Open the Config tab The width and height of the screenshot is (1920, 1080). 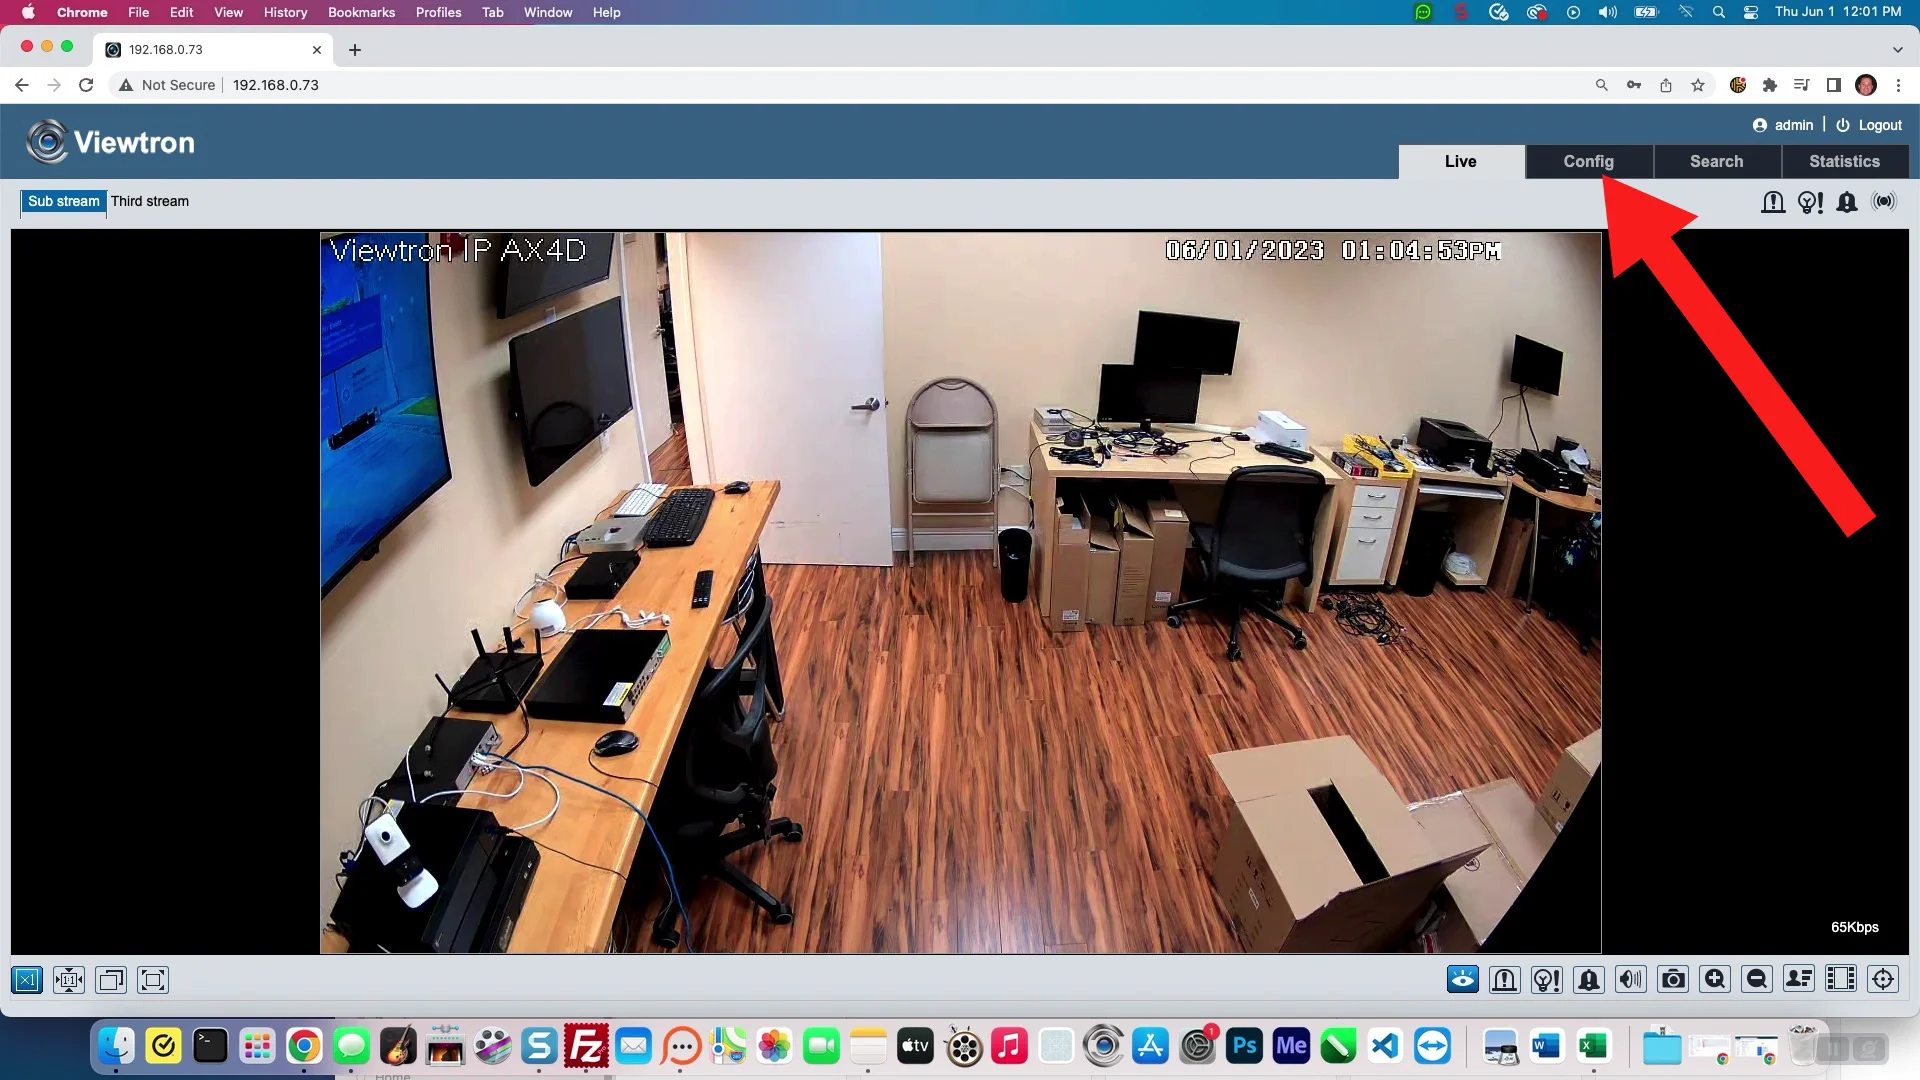click(1588, 161)
